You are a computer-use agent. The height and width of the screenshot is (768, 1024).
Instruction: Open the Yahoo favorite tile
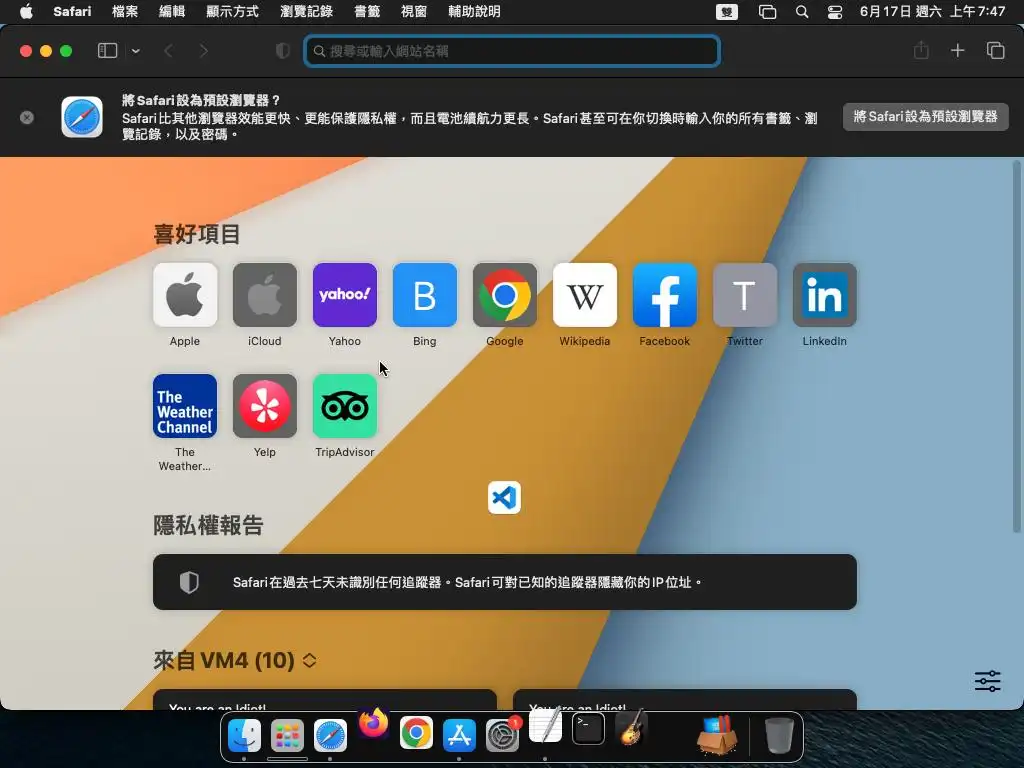pyautogui.click(x=345, y=295)
